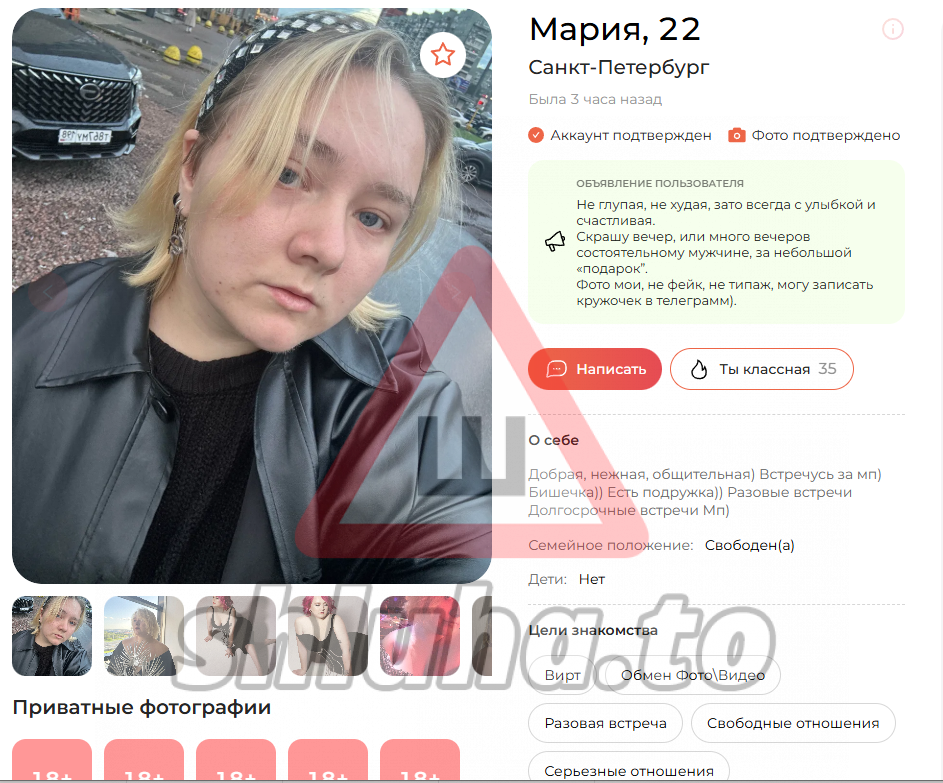This screenshot has height=783, width=943.
Task: Open first 18+ private photo tile
Action: 52,760
